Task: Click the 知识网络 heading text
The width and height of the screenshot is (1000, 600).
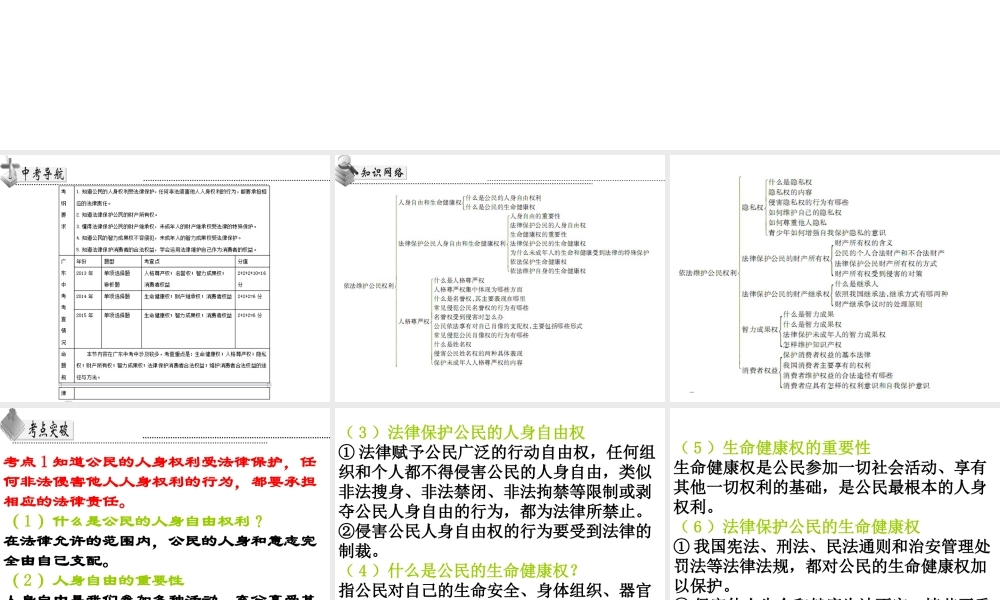Action: click(x=382, y=172)
